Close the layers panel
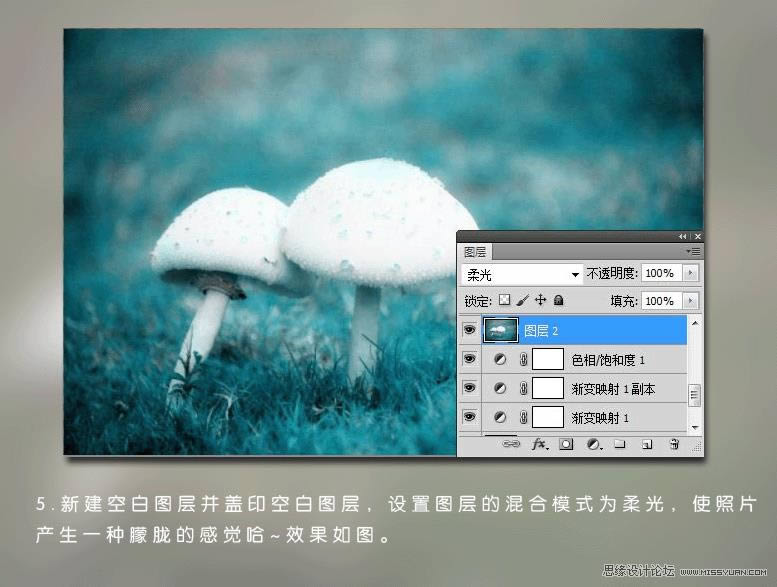Viewport: 777px width, 587px height. click(697, 237)
